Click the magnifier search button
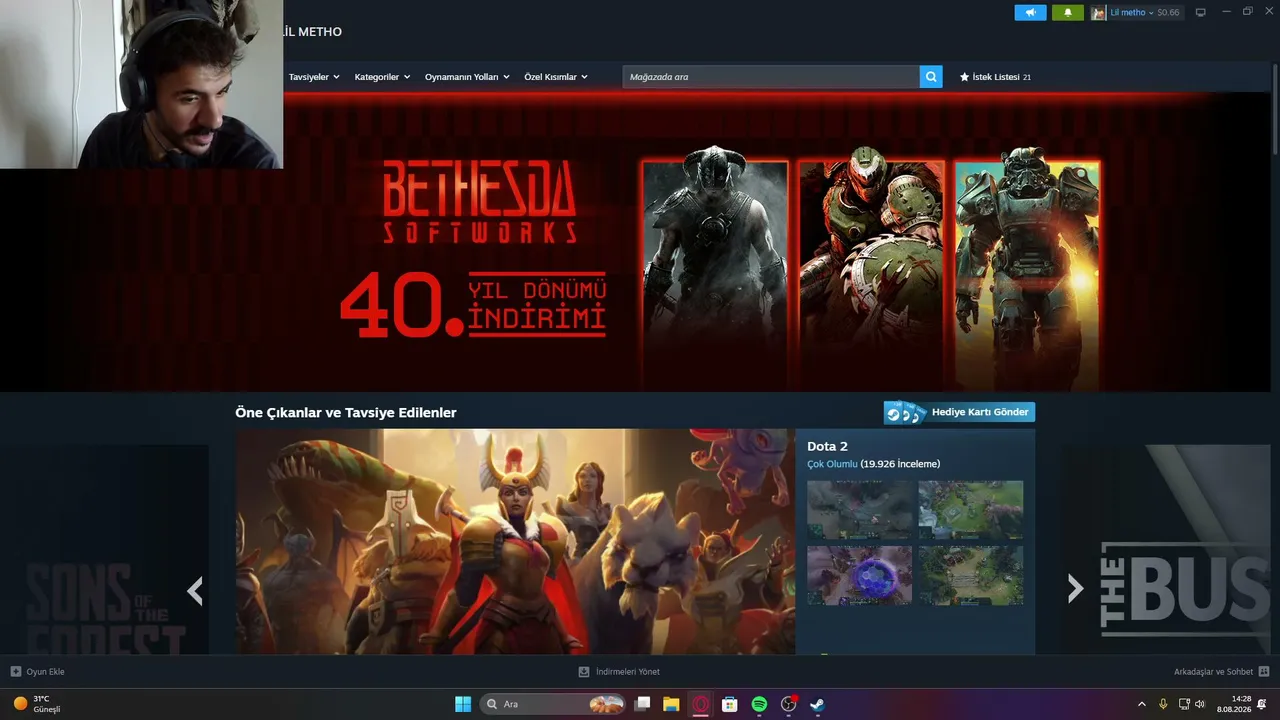The width and height of the screenshot is (1280, 720). 931,77
